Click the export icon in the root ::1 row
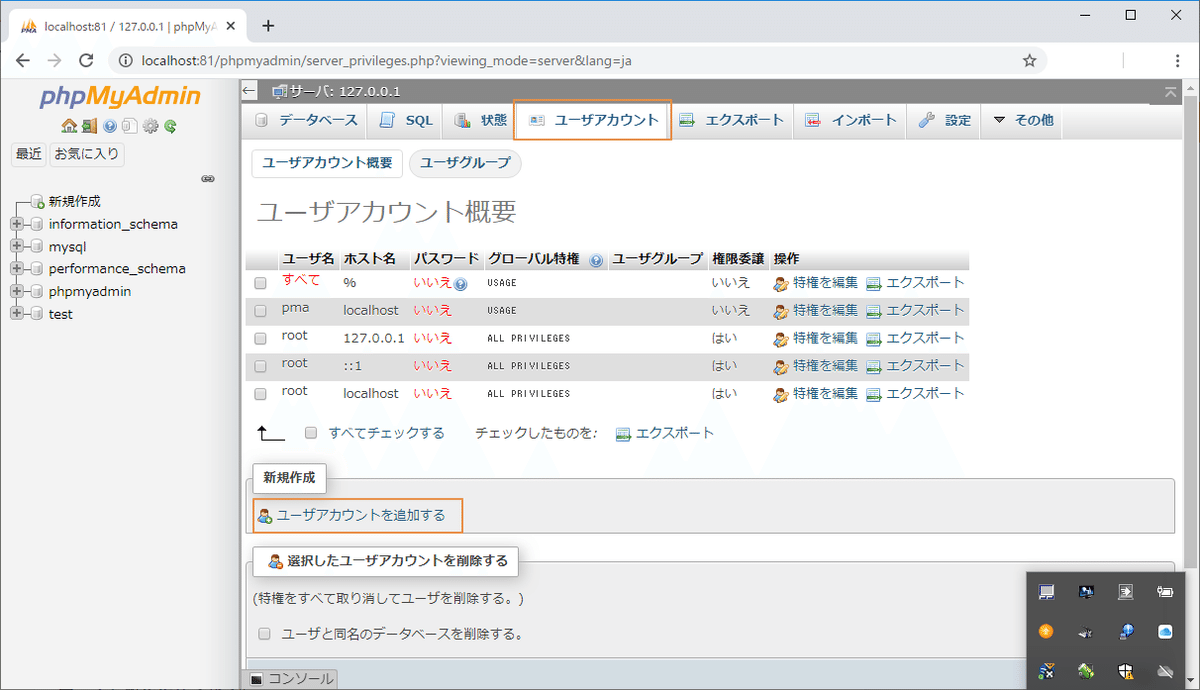This screenshot has height=690, width=1200. [874, 366]
